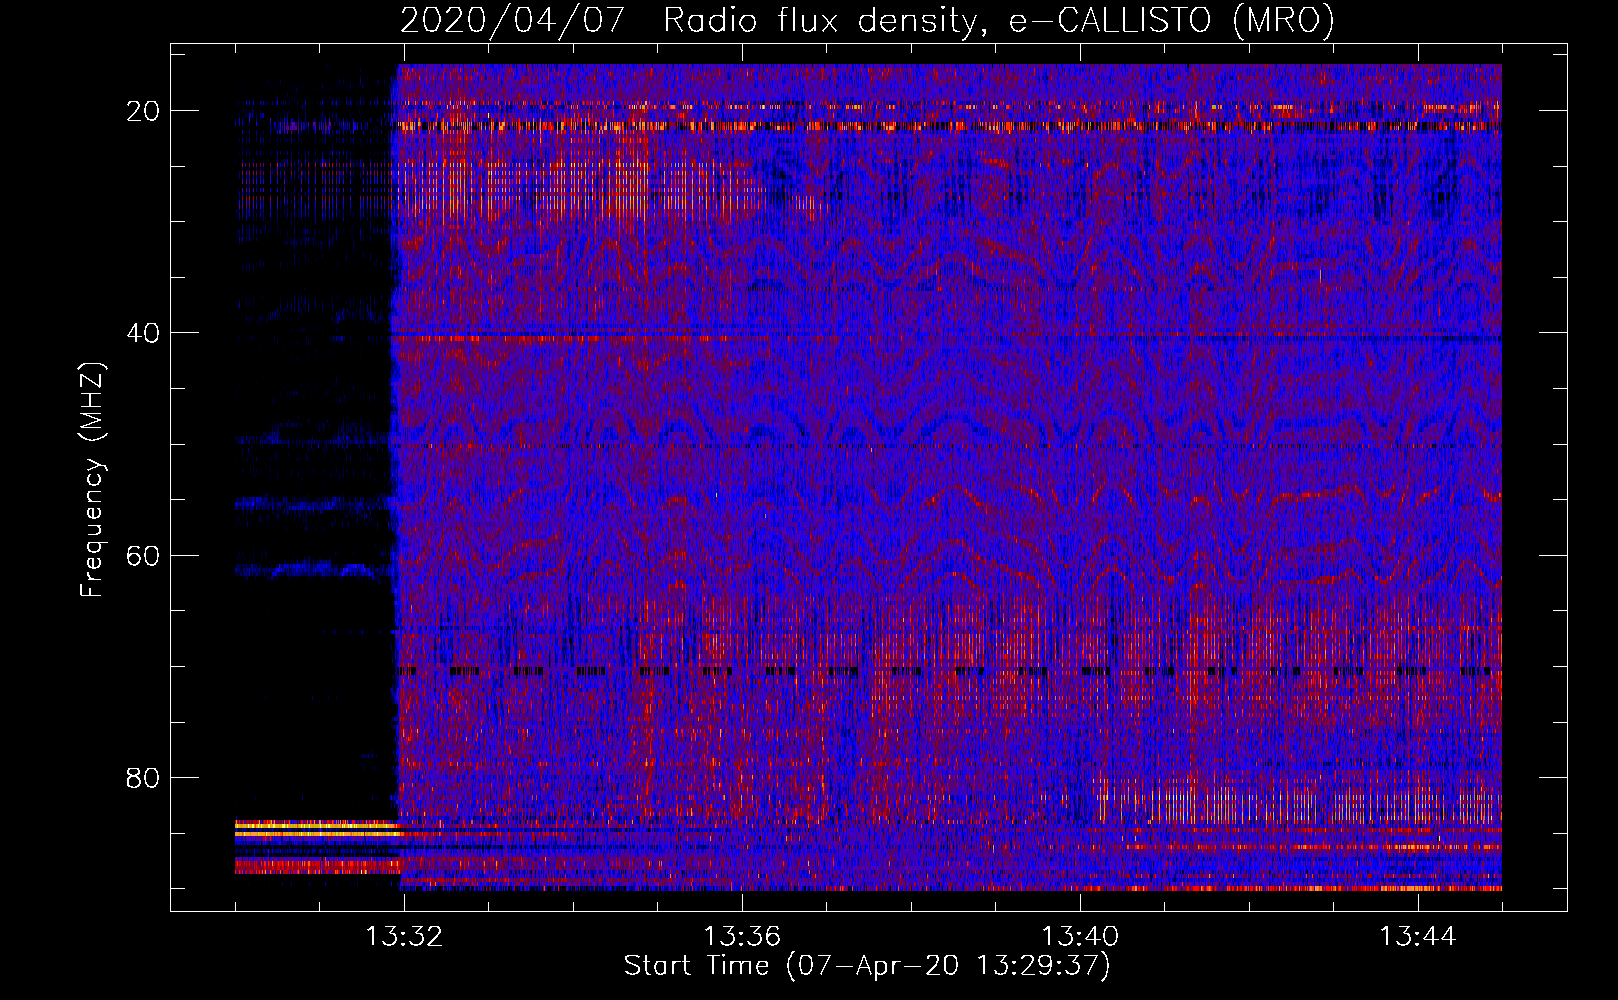Click the Frequency (MHZ) axis label
This screenshot has height=1000, width=1618.
click(92, 480)
